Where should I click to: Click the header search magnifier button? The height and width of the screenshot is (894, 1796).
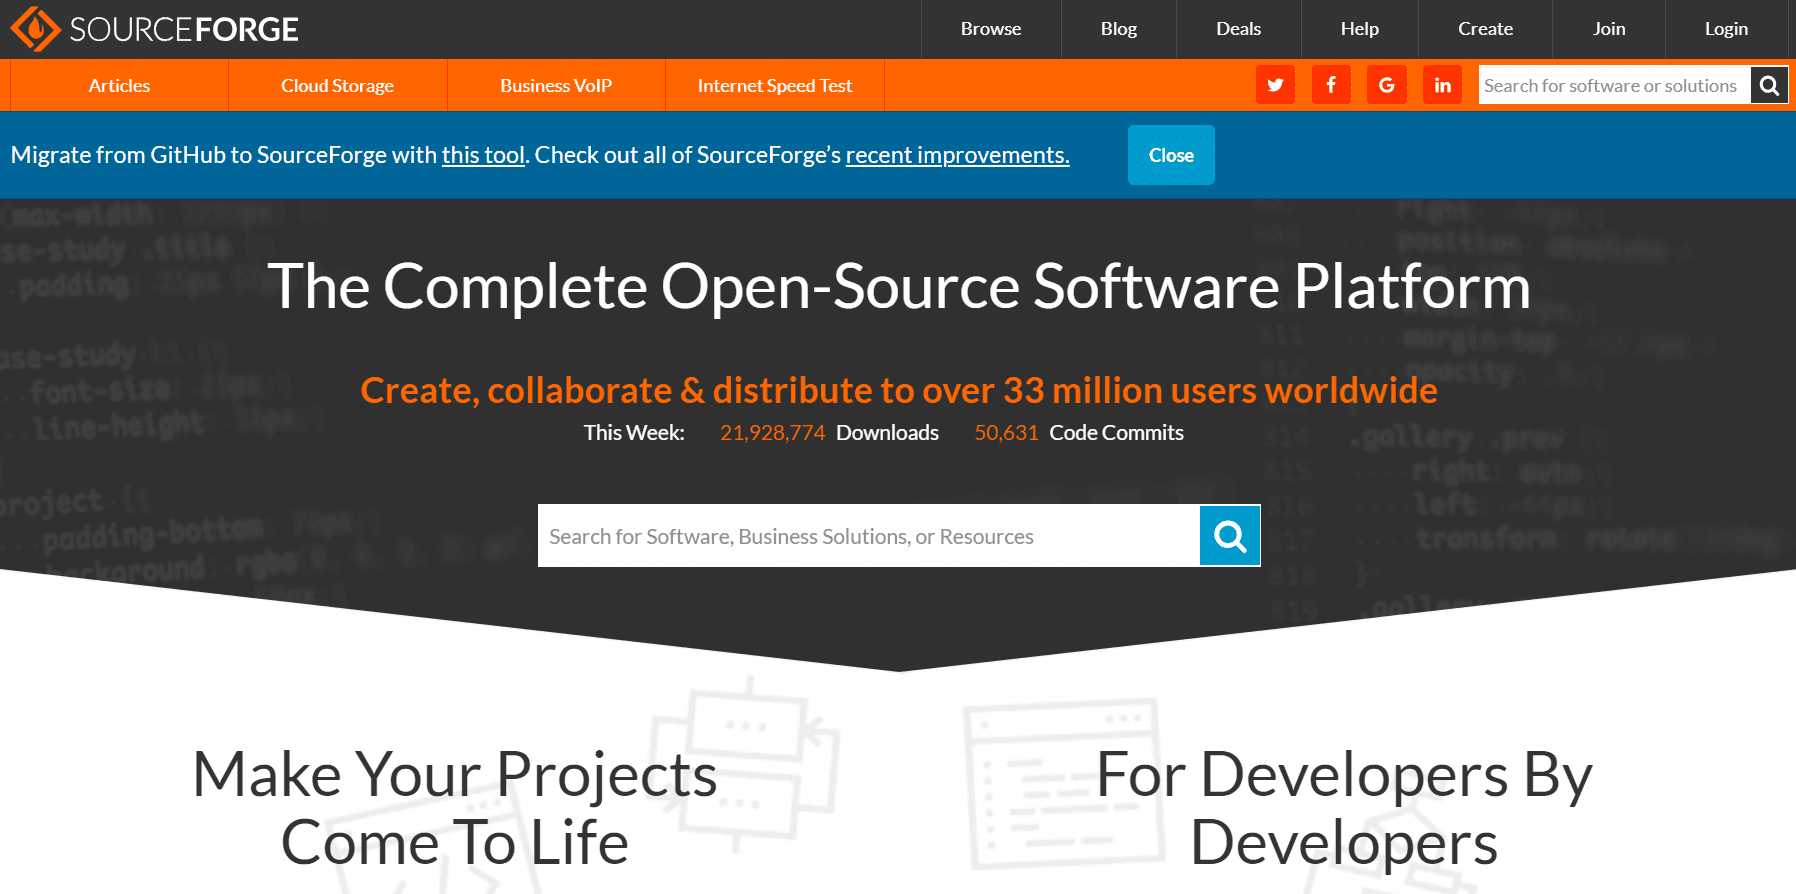1769,85
